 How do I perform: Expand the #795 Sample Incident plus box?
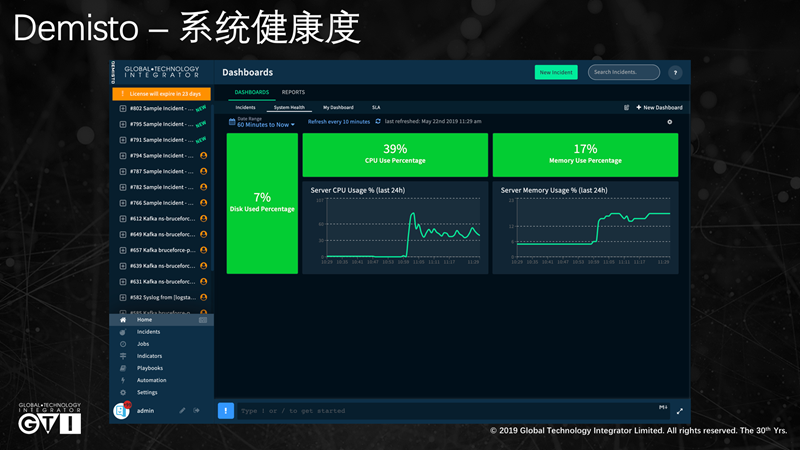pos(123,124)
